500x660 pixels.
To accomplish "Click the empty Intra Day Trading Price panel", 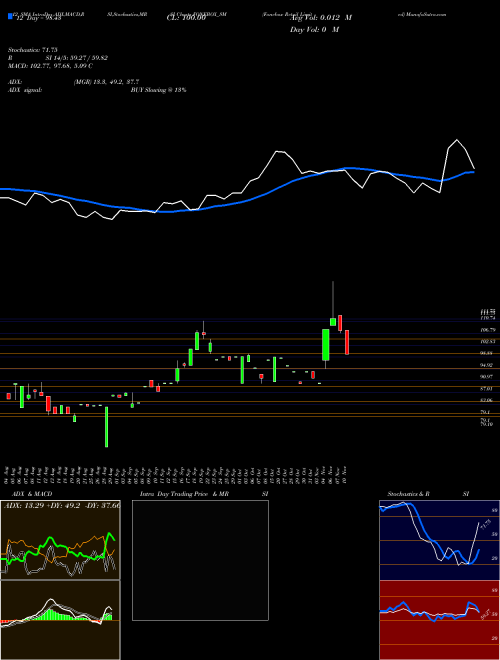I will click(x=200, y=560).
